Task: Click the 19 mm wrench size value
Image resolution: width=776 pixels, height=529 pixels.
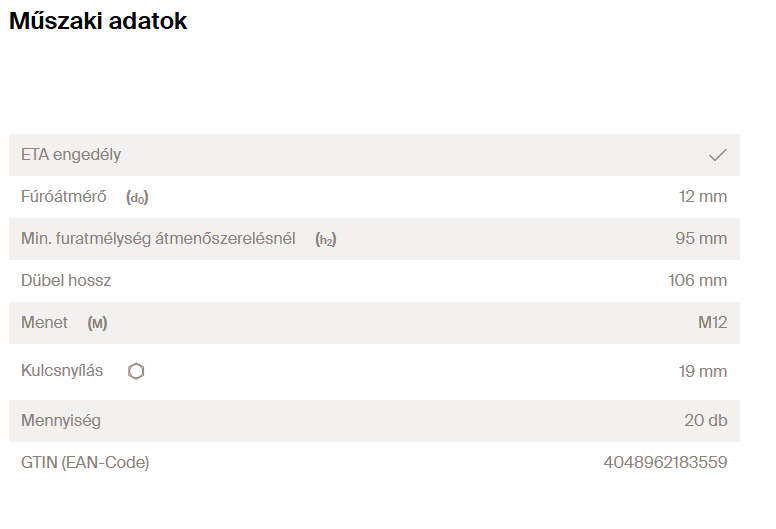Action: click(702, 372)
